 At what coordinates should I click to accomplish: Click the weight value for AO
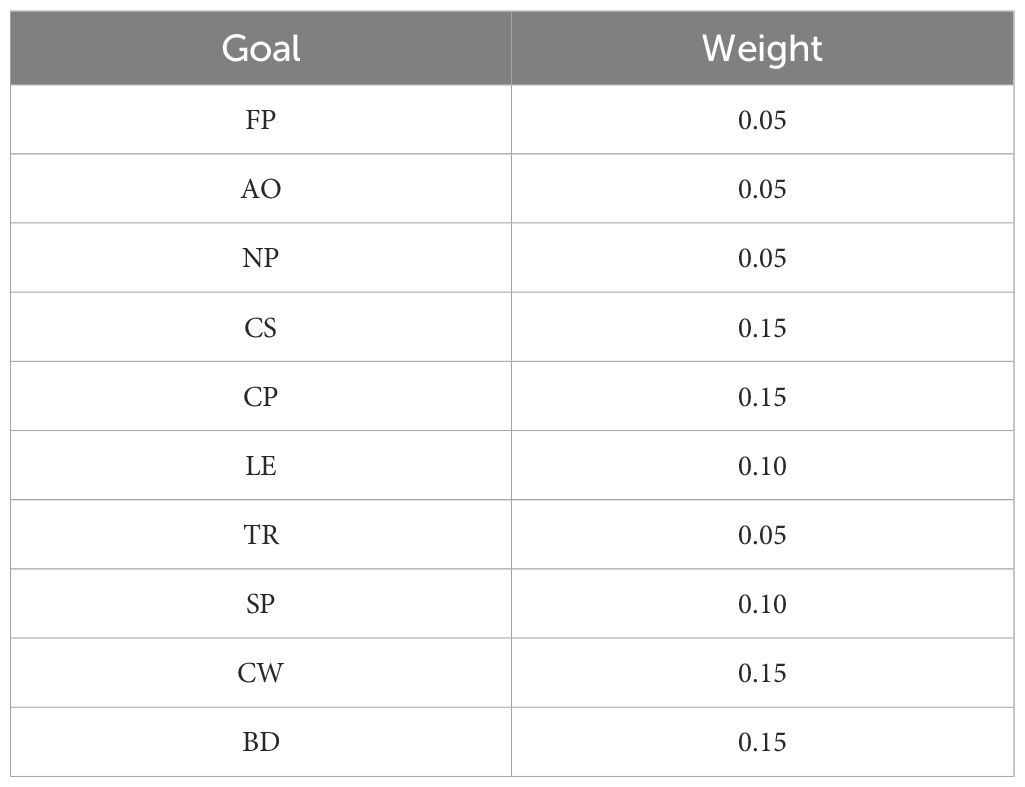(762, 189)
